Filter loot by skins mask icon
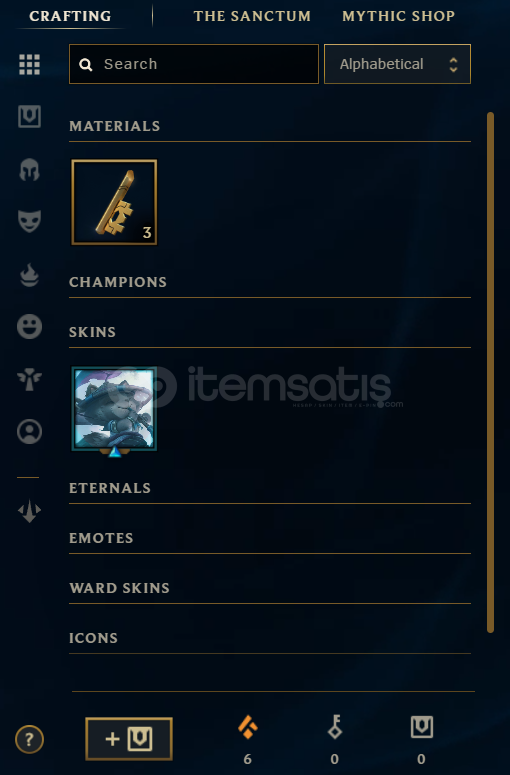Image resolution: width=510 pixels, height=775 pixels. point(29,221)
